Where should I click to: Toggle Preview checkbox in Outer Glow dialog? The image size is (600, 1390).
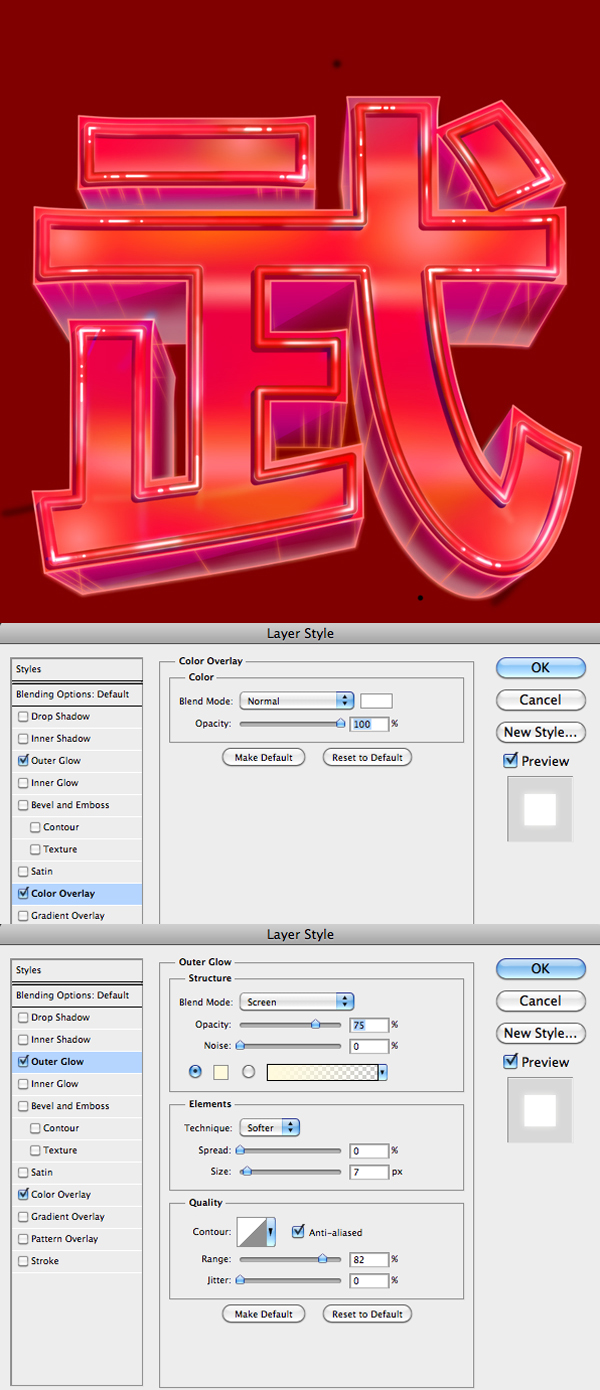pos(511,1062)
